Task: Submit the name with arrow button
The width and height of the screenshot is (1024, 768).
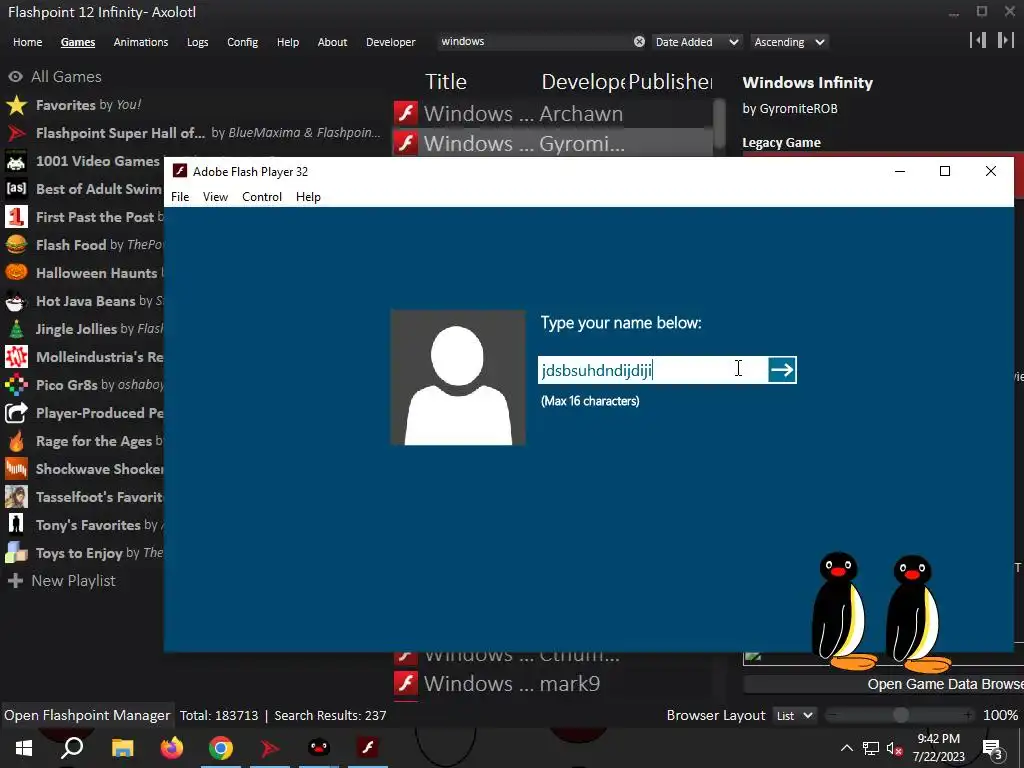Action: point(782,370)
